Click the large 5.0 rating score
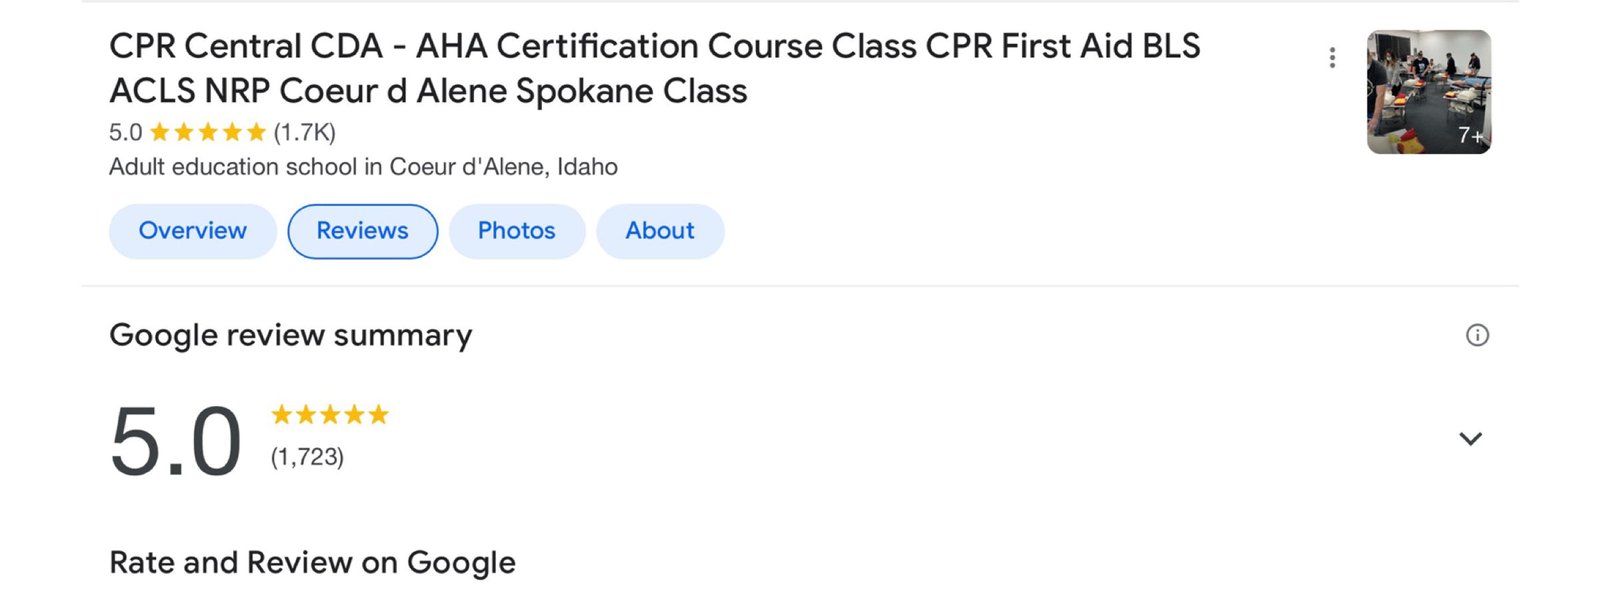Viewport: 1600px width, 604px height. click(176, 441)
